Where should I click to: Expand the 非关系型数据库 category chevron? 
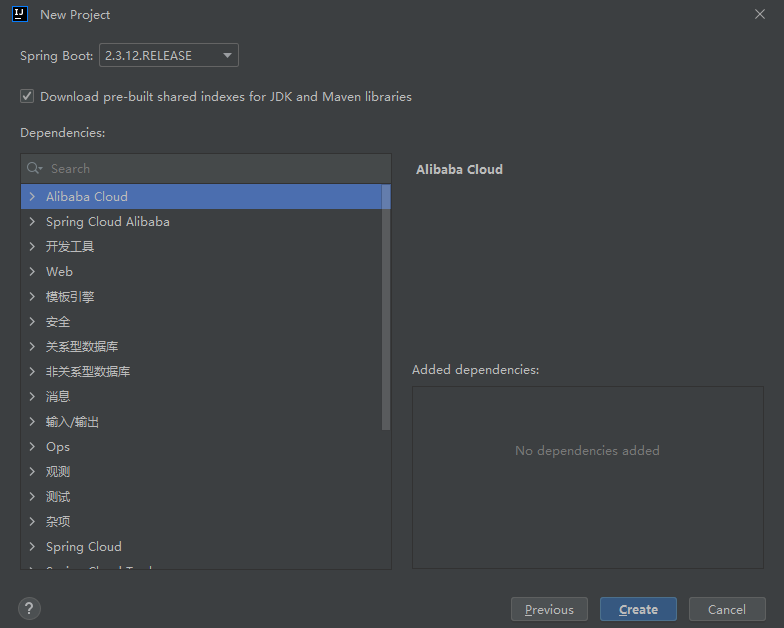pyautogui.click(x=32, y=372)
